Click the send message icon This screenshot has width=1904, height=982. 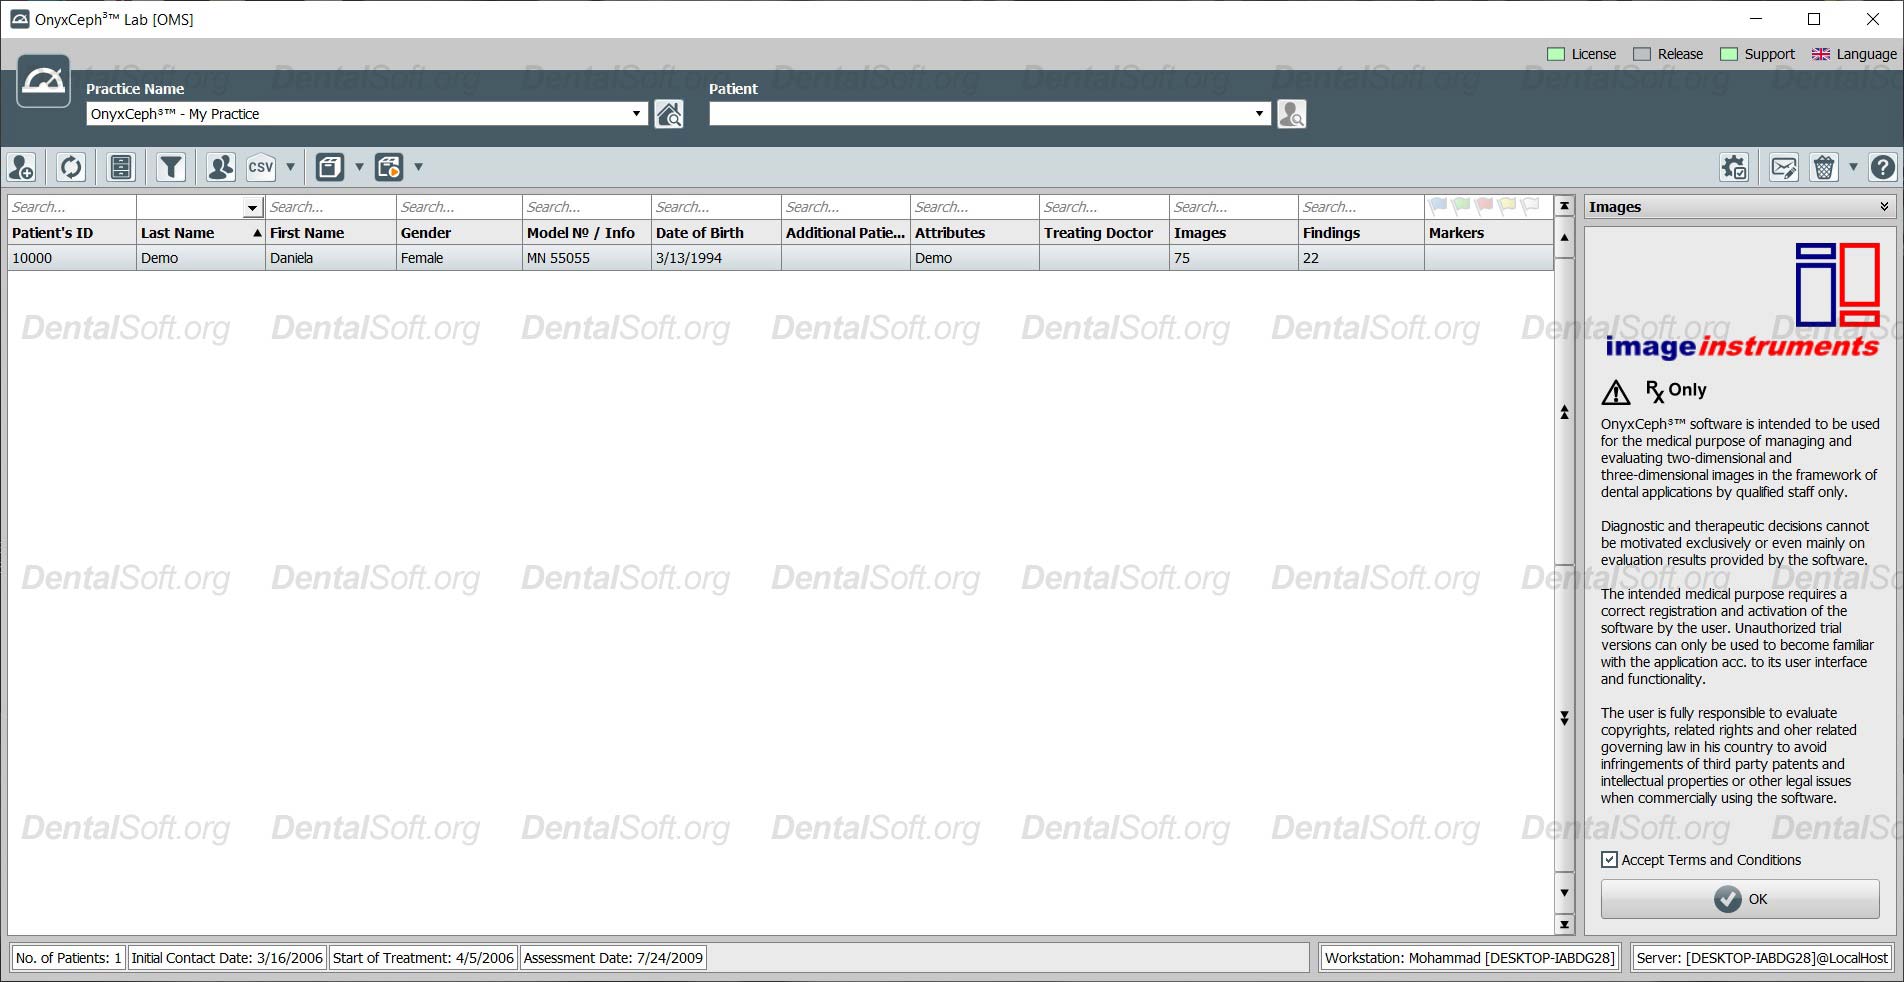click(1783, 167)
